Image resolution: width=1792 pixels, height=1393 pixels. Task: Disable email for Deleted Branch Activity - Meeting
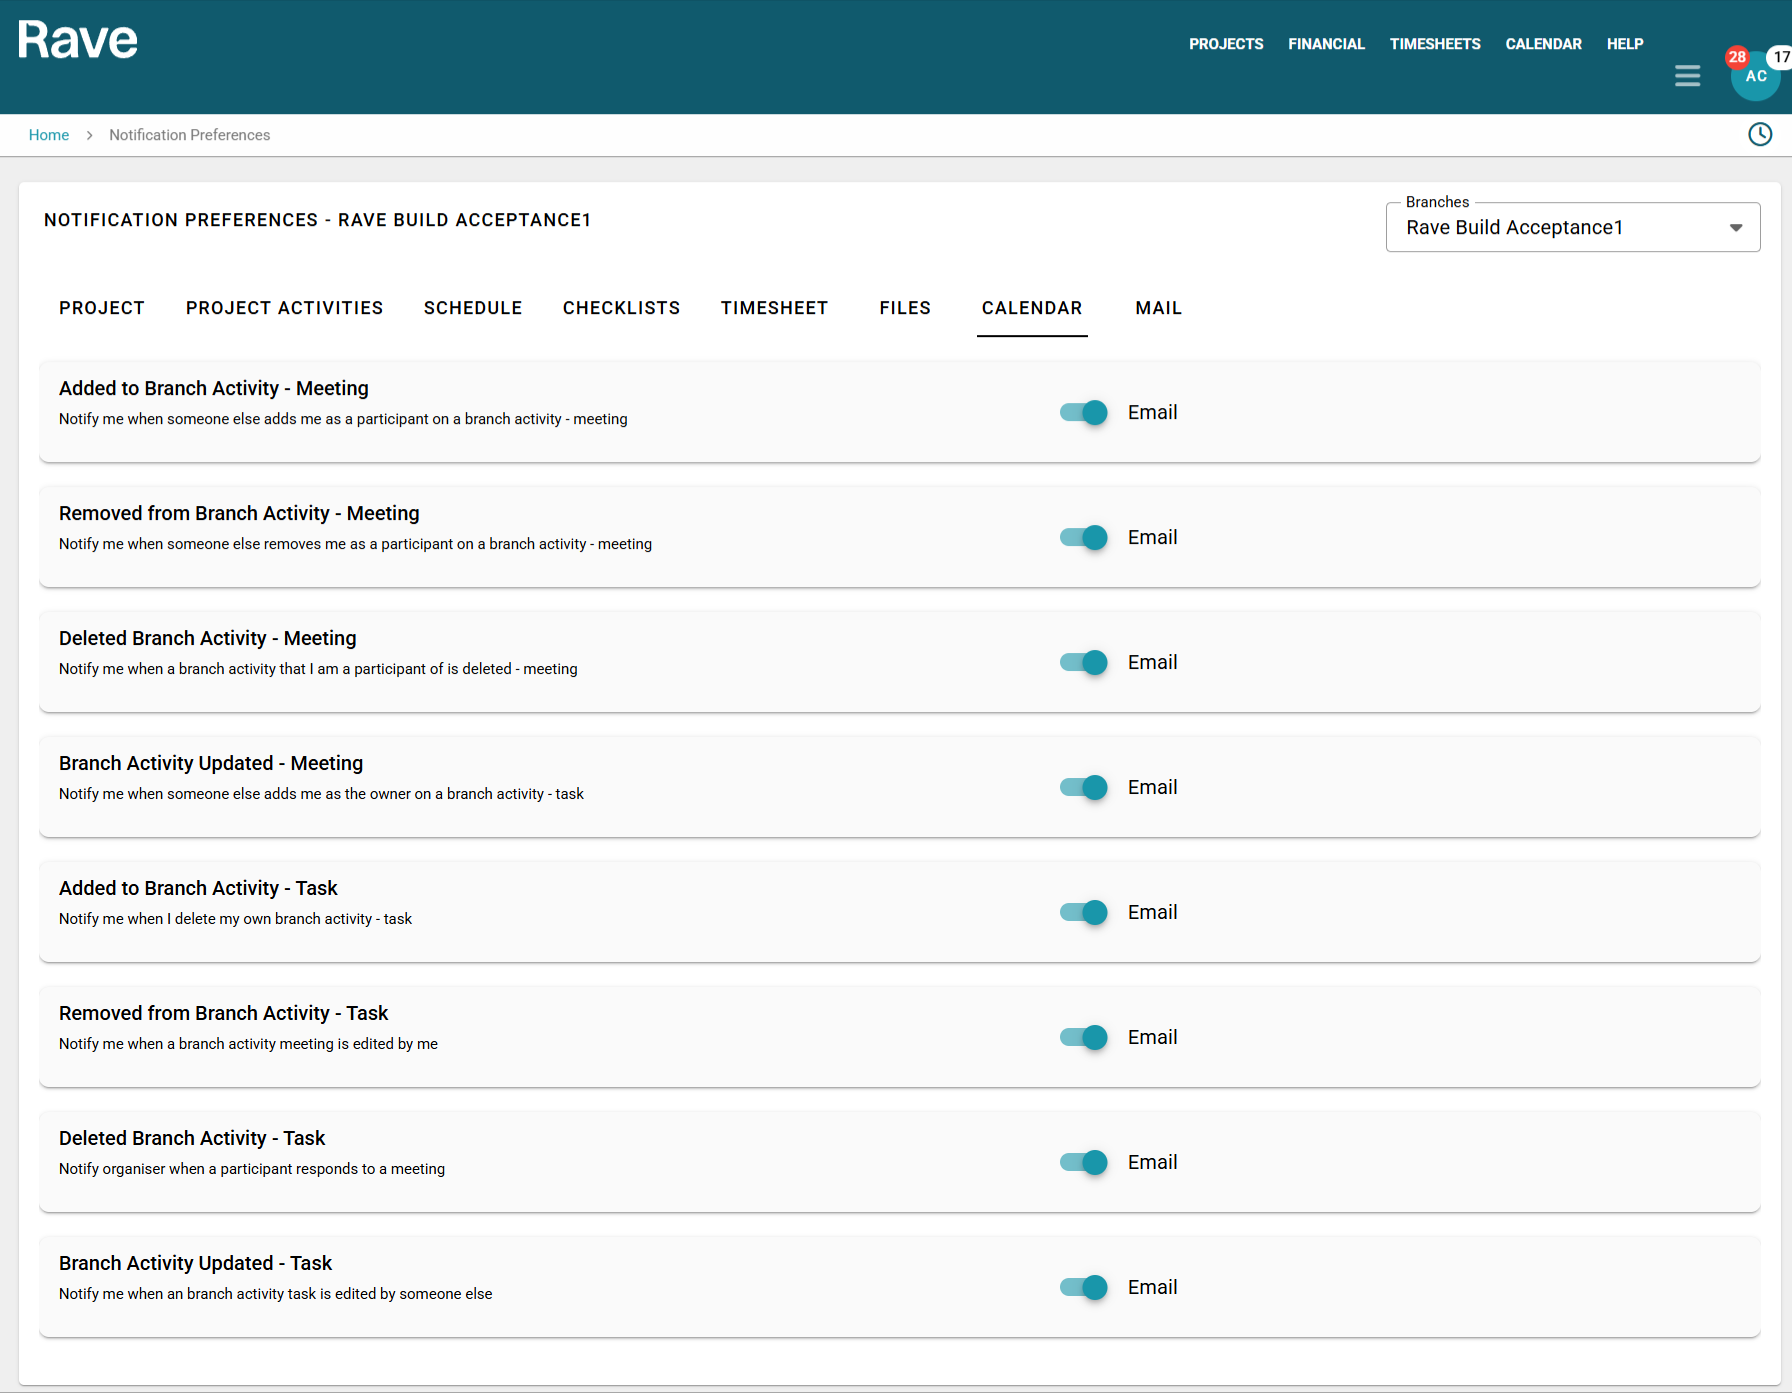pyautogui.click(x=1084, y=662)
